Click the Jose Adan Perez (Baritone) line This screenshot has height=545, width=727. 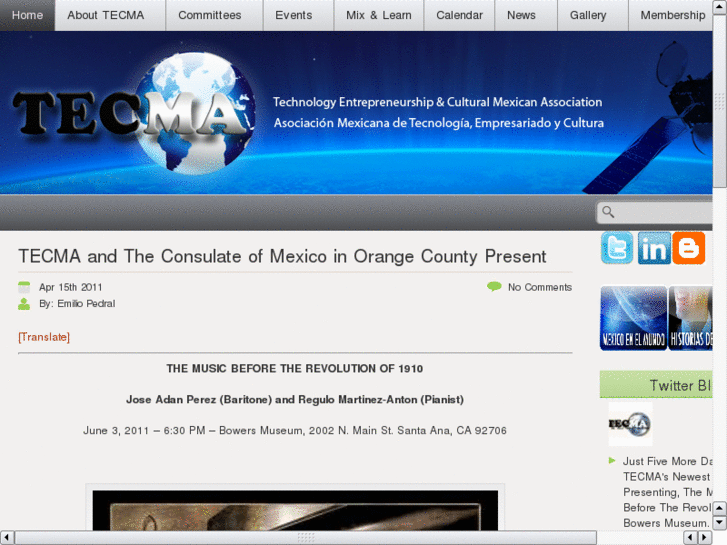click(295, 399)
